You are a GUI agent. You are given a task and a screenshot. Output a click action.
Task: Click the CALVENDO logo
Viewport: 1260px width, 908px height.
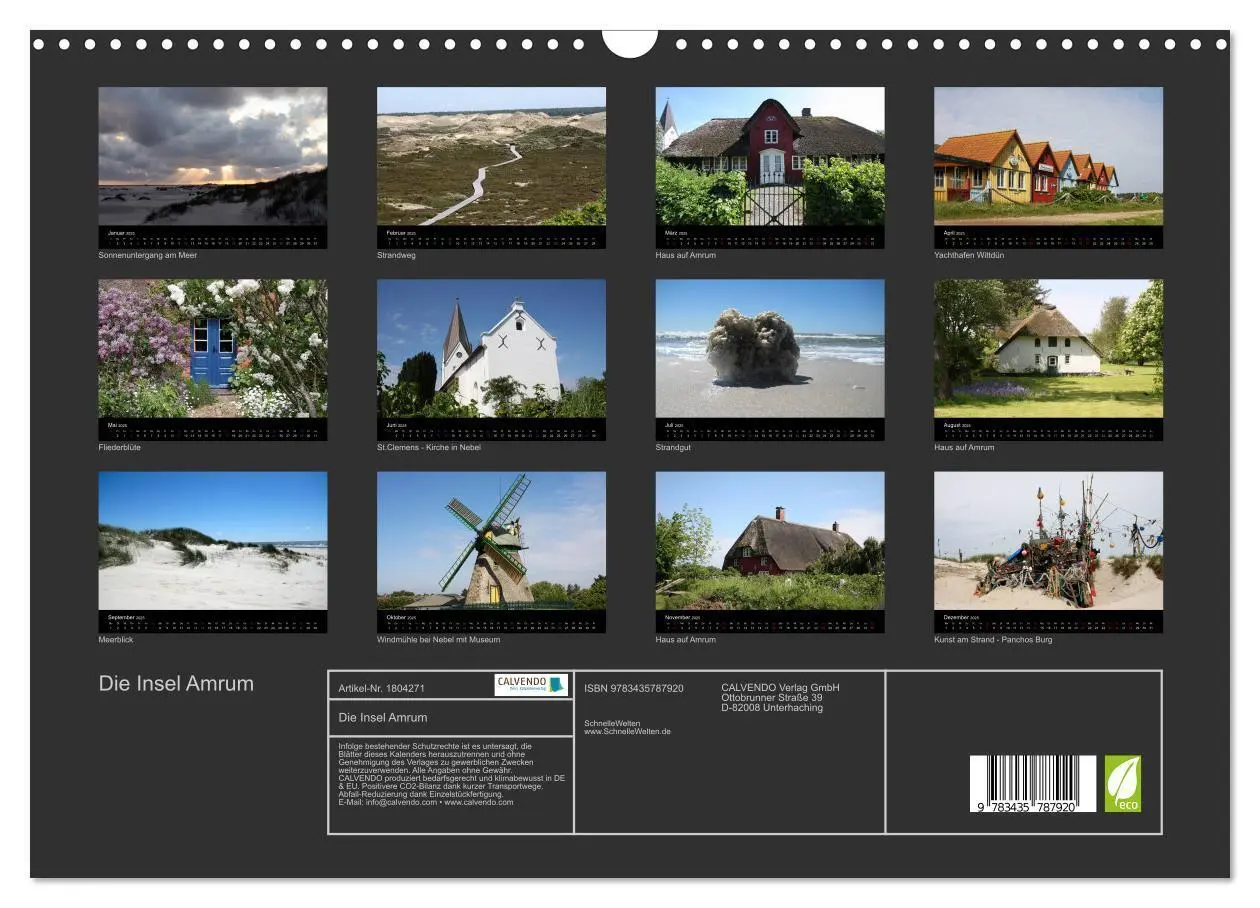point(531,685)
